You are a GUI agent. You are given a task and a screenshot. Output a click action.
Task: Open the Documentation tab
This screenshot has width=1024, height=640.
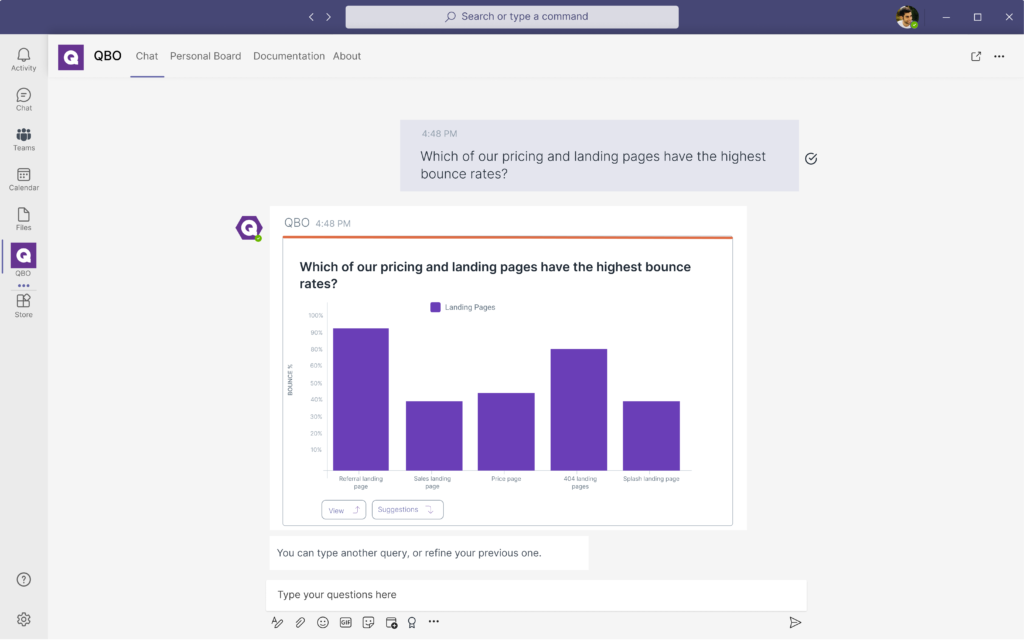[288, 56]
